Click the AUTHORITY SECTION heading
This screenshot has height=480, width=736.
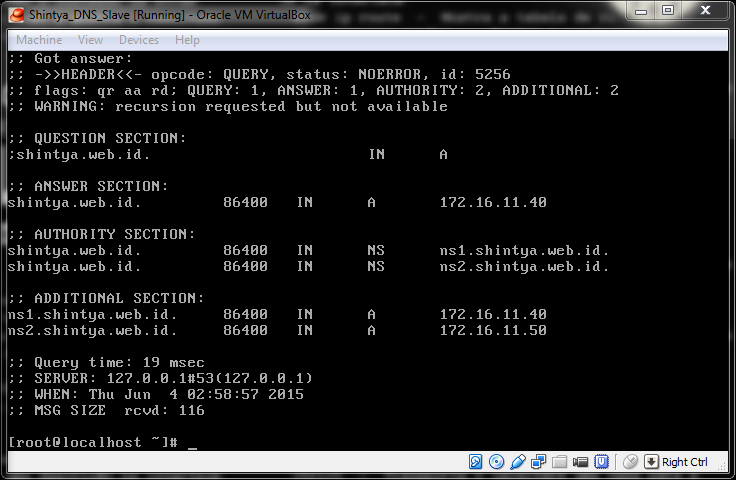coord(101,234)
